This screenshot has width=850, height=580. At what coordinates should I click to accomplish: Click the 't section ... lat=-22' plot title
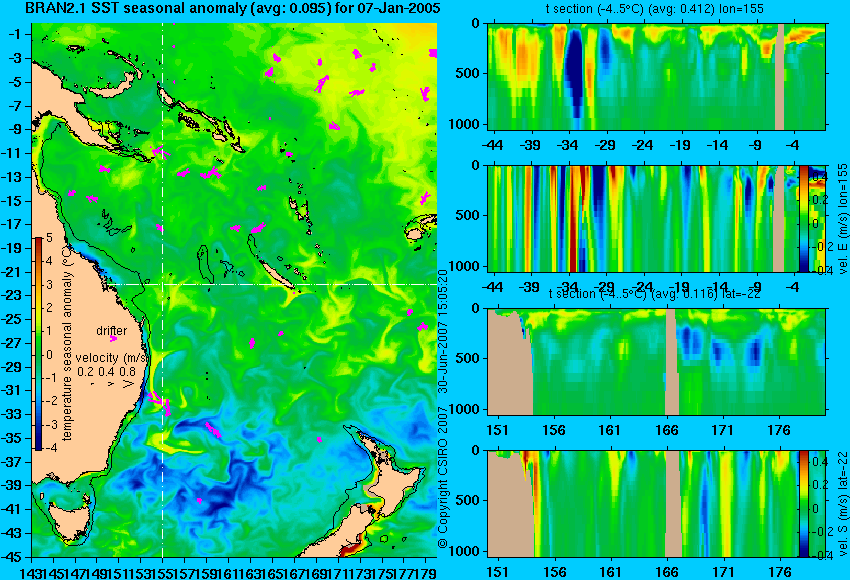[x=654, y=294]
